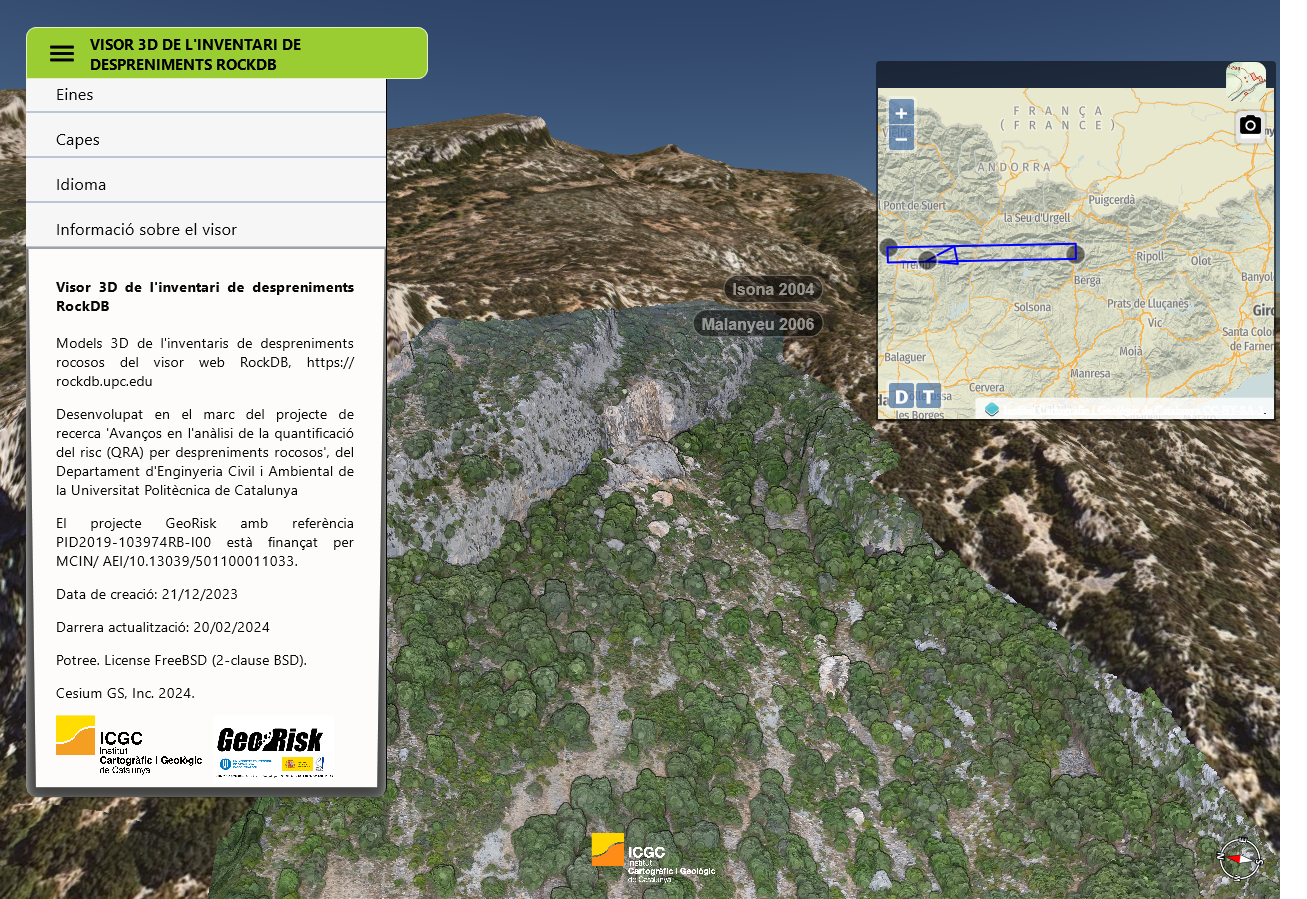Viewport: 1307px width, 899px height.
Task: Click the GeoRisk logo in the info panel
Action: (271, 746)
